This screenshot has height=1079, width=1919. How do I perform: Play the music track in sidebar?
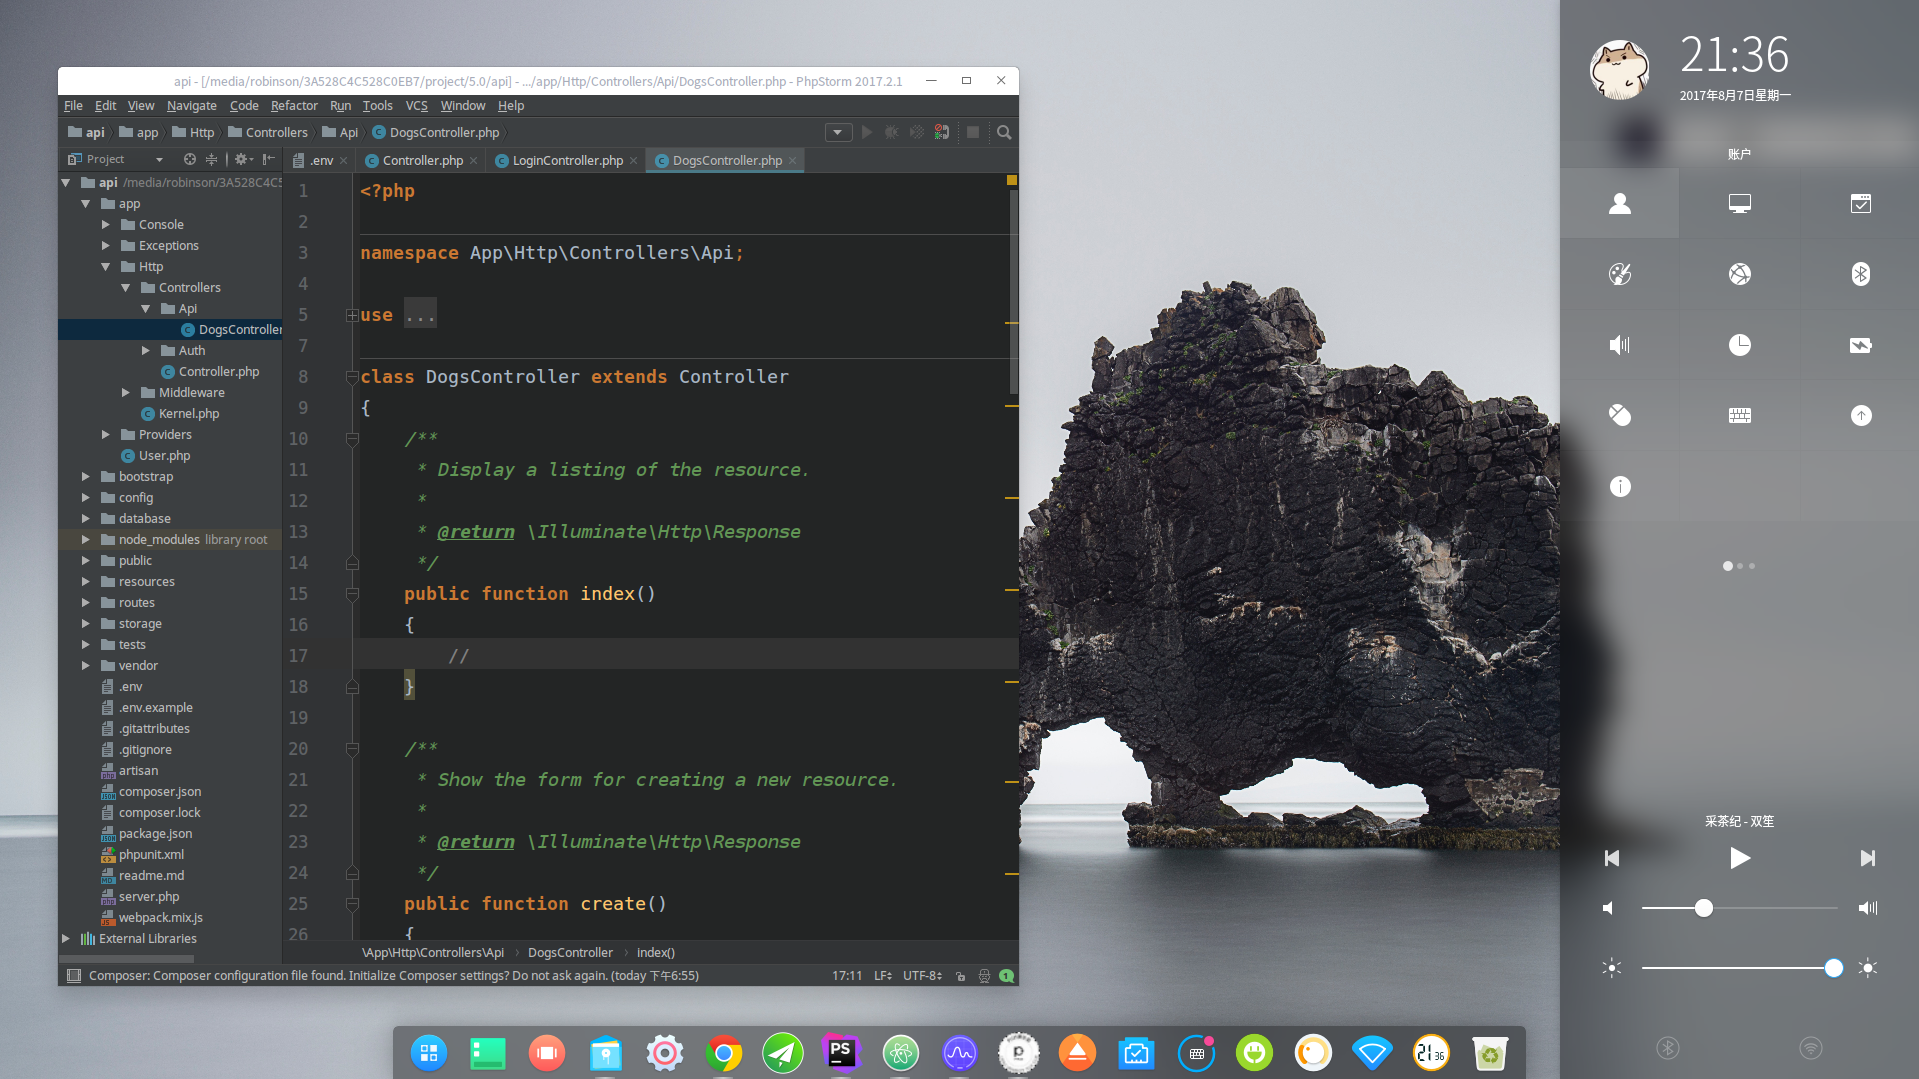[1740, 858]
